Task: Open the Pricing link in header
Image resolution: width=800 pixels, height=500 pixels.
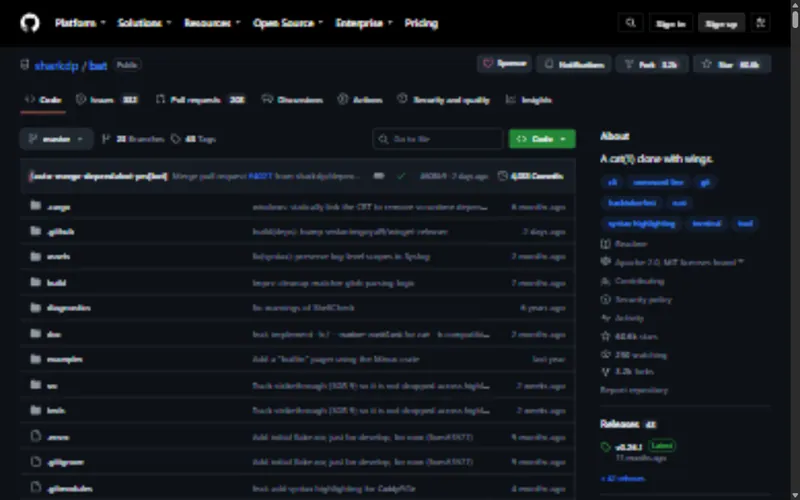Action: [x=421, y=23]
